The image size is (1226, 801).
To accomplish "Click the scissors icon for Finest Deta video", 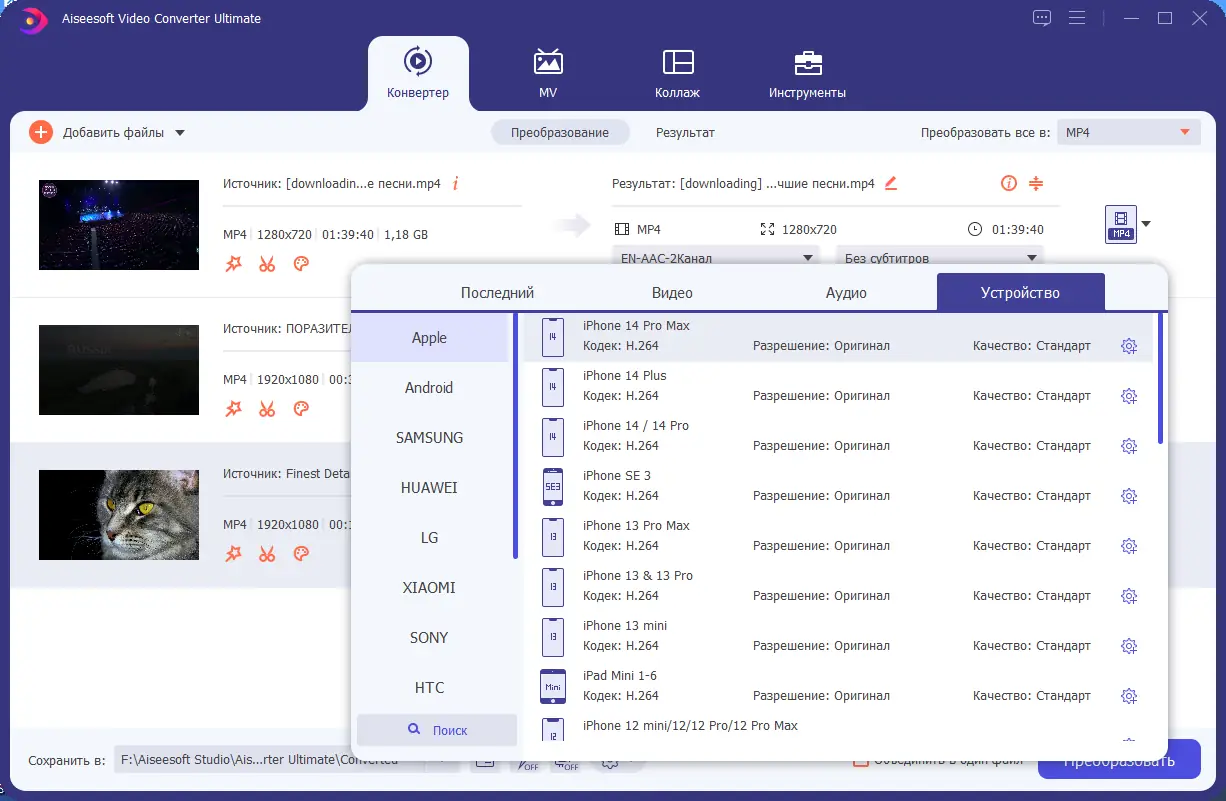I will point(267,554).
